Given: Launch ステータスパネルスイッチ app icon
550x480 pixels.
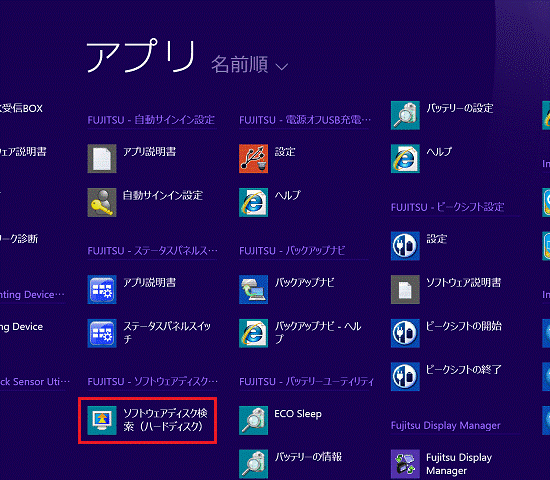Looking at the screenshot, I should pos(102,333).
